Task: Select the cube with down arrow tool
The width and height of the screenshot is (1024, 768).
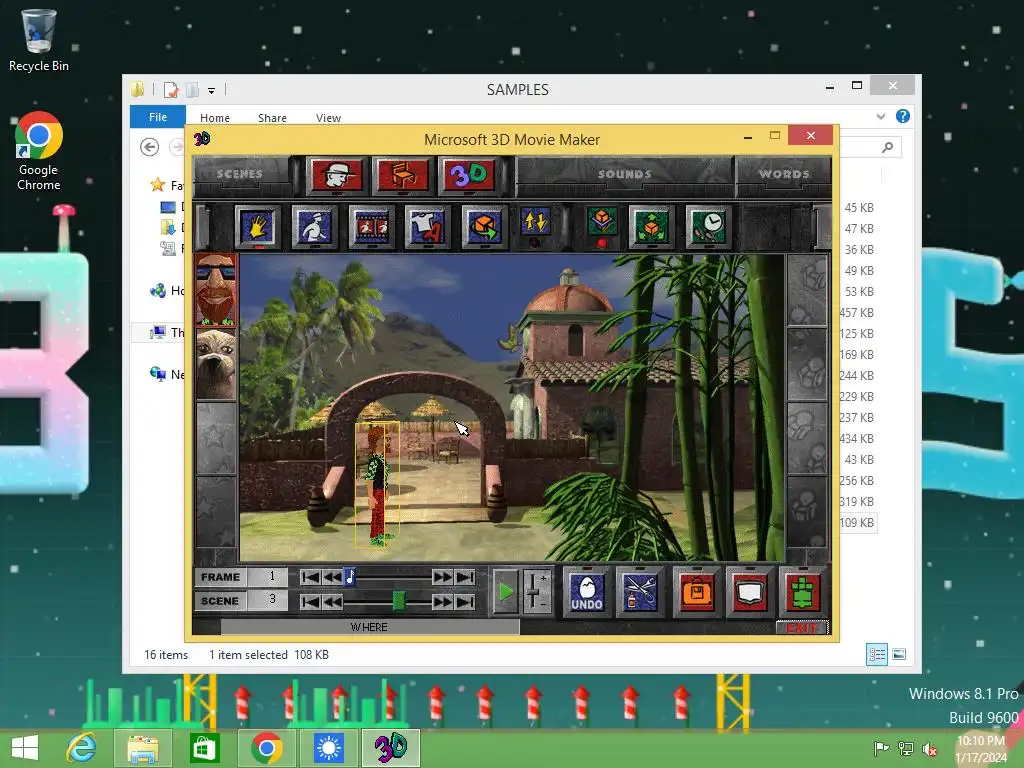Action: (601, 221)
